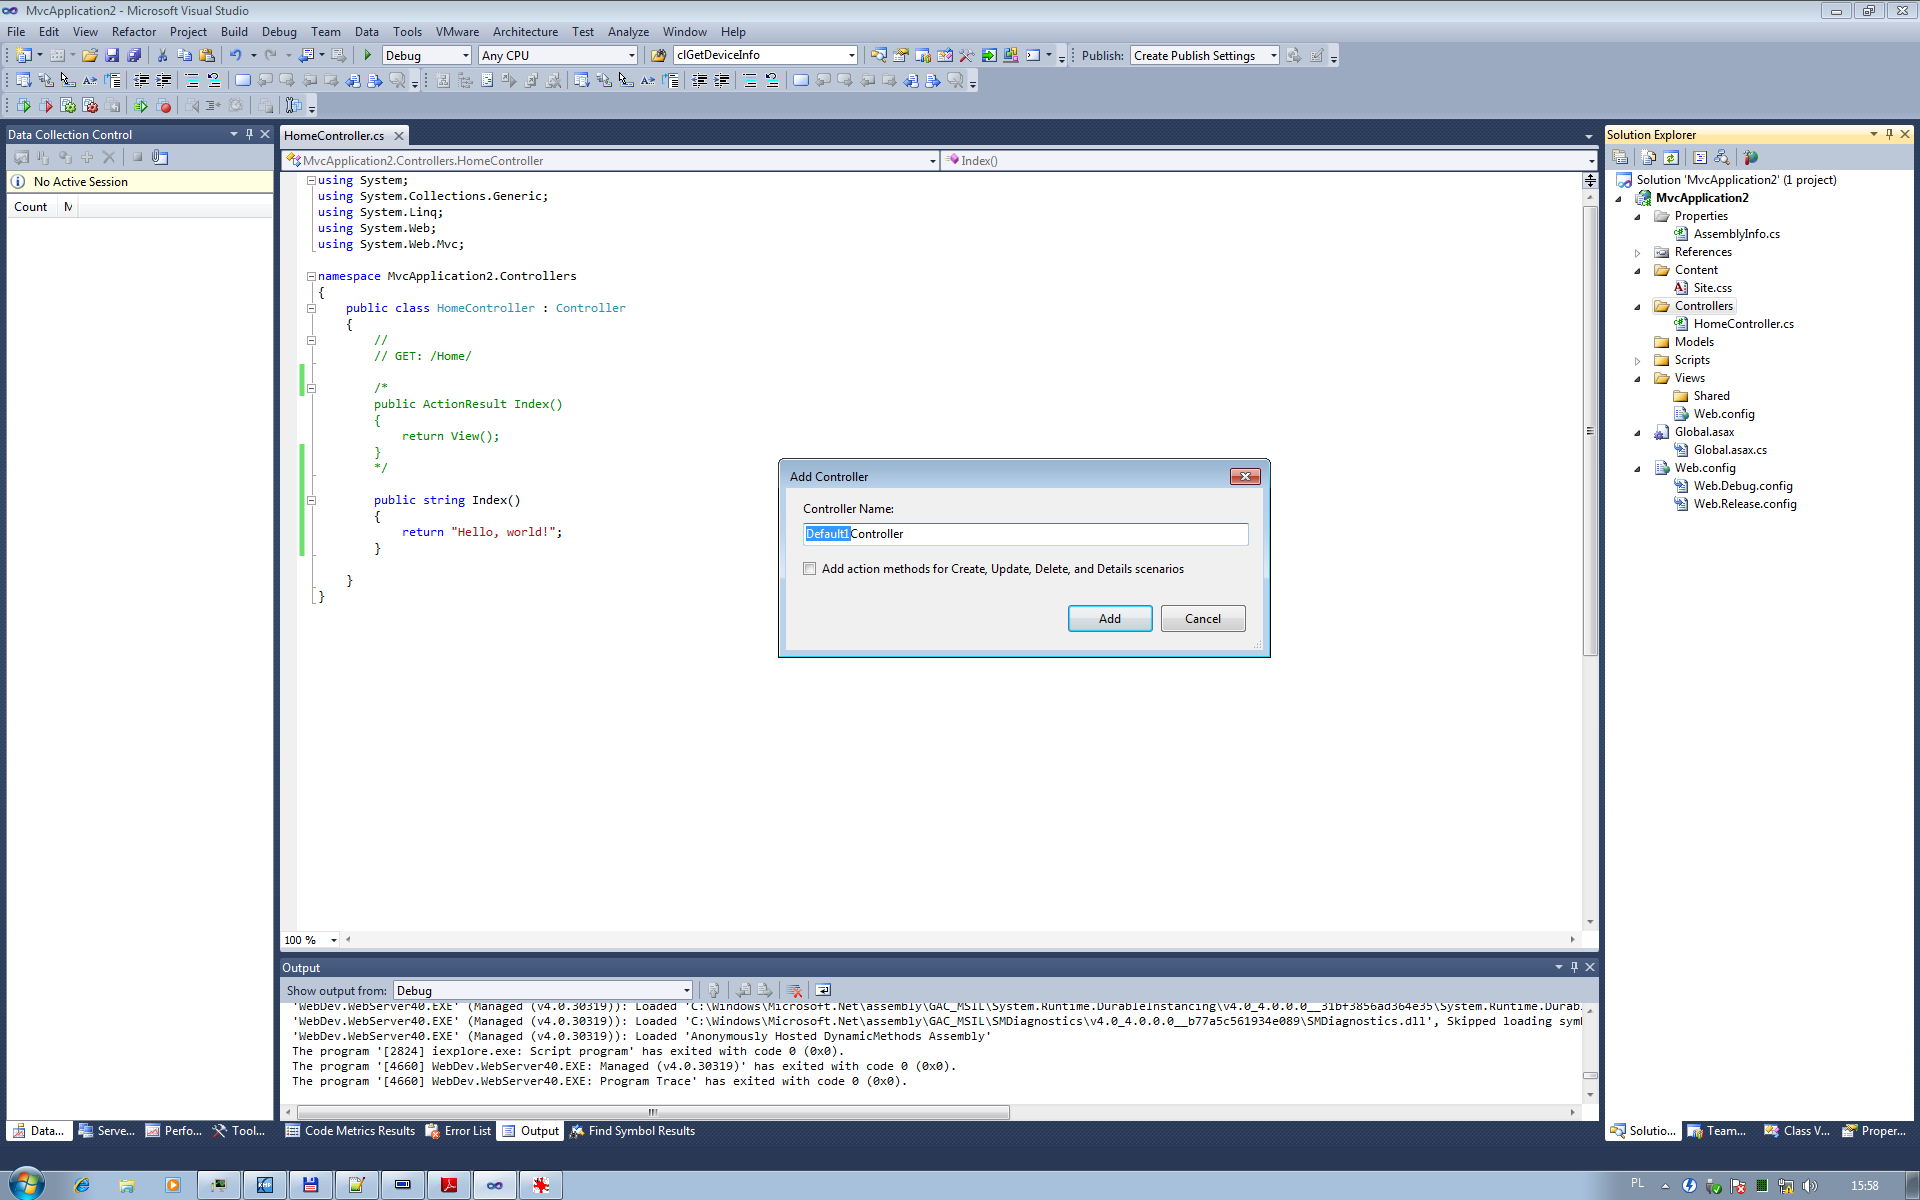This screenshot has width=1920, height=1200.
Task: Click Internet Explorer icon in taskbar
Action: coord(82,1185)
